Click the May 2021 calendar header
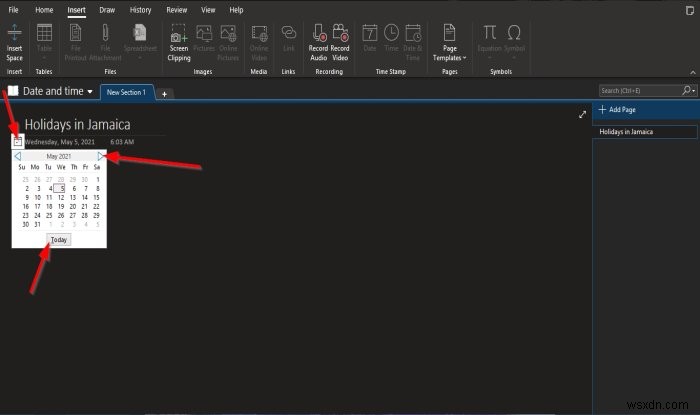The image size is (700, 415). click(59, 156)
